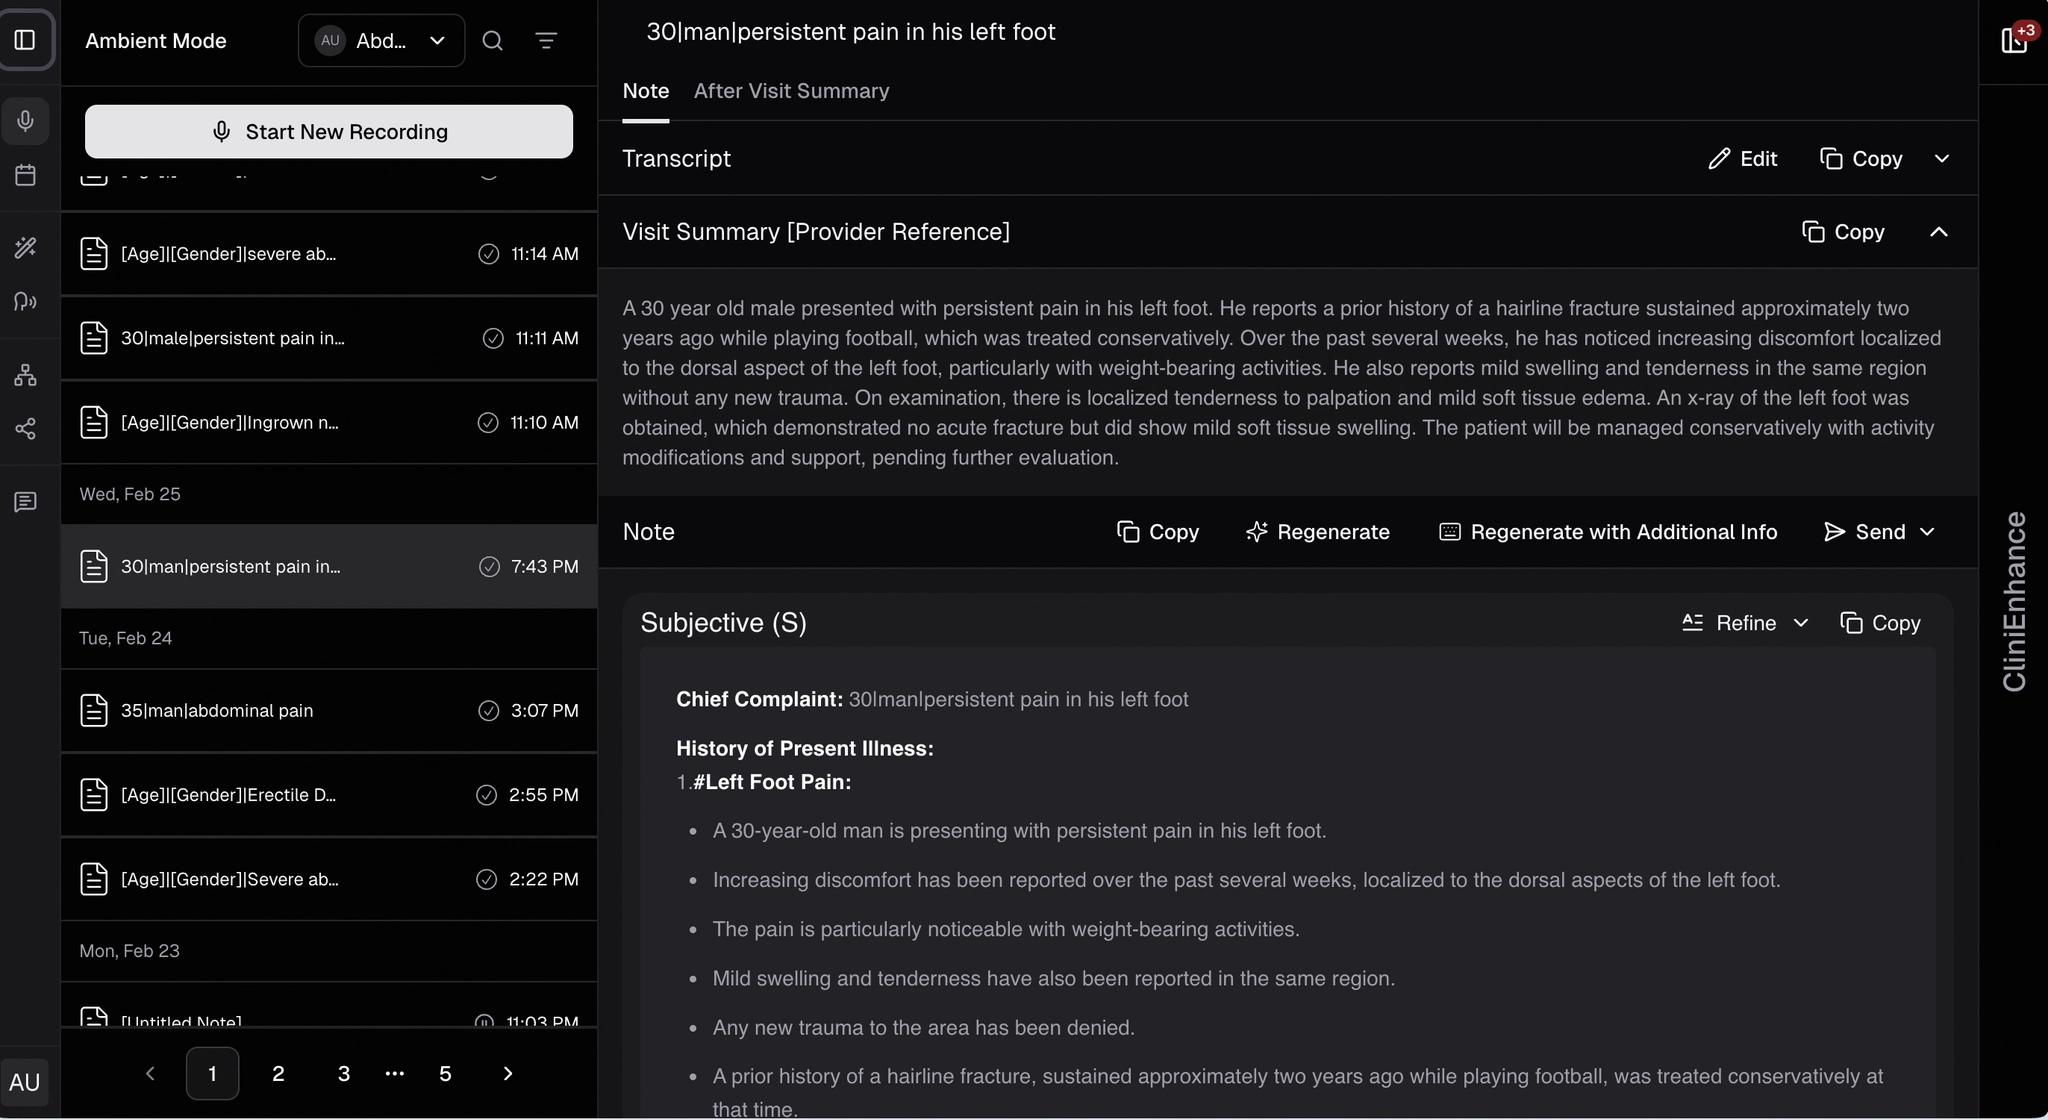Viewport: 2048px width, 1120px height.
Task: Regenerate the note
Action: coord(1318,532)
